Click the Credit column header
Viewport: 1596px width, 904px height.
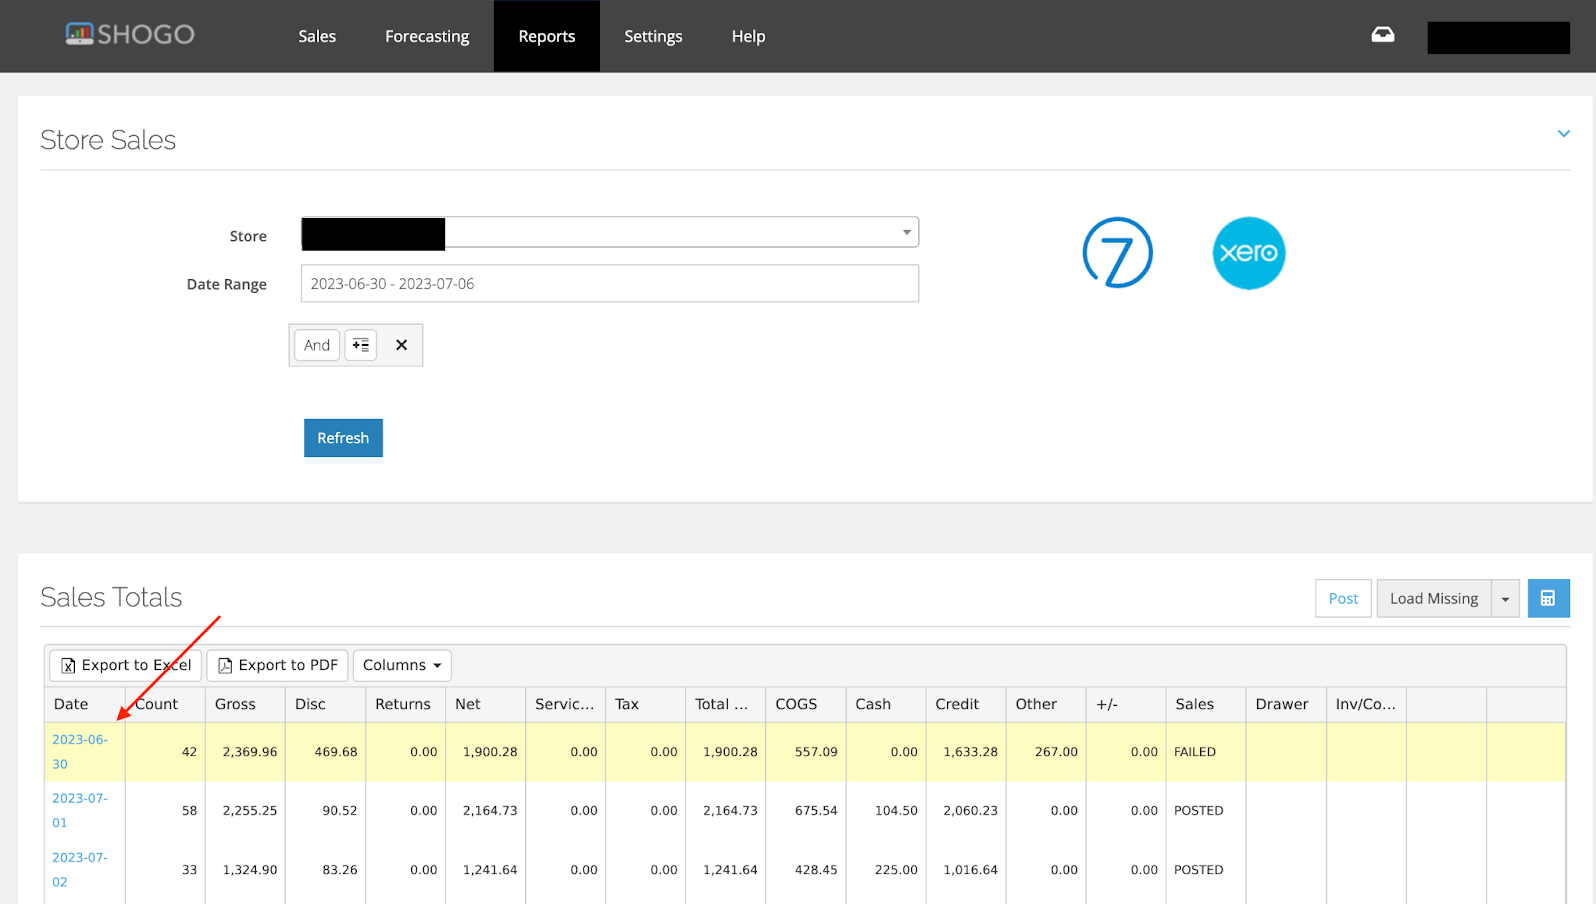pyautogui.click(x=965, y=704)
